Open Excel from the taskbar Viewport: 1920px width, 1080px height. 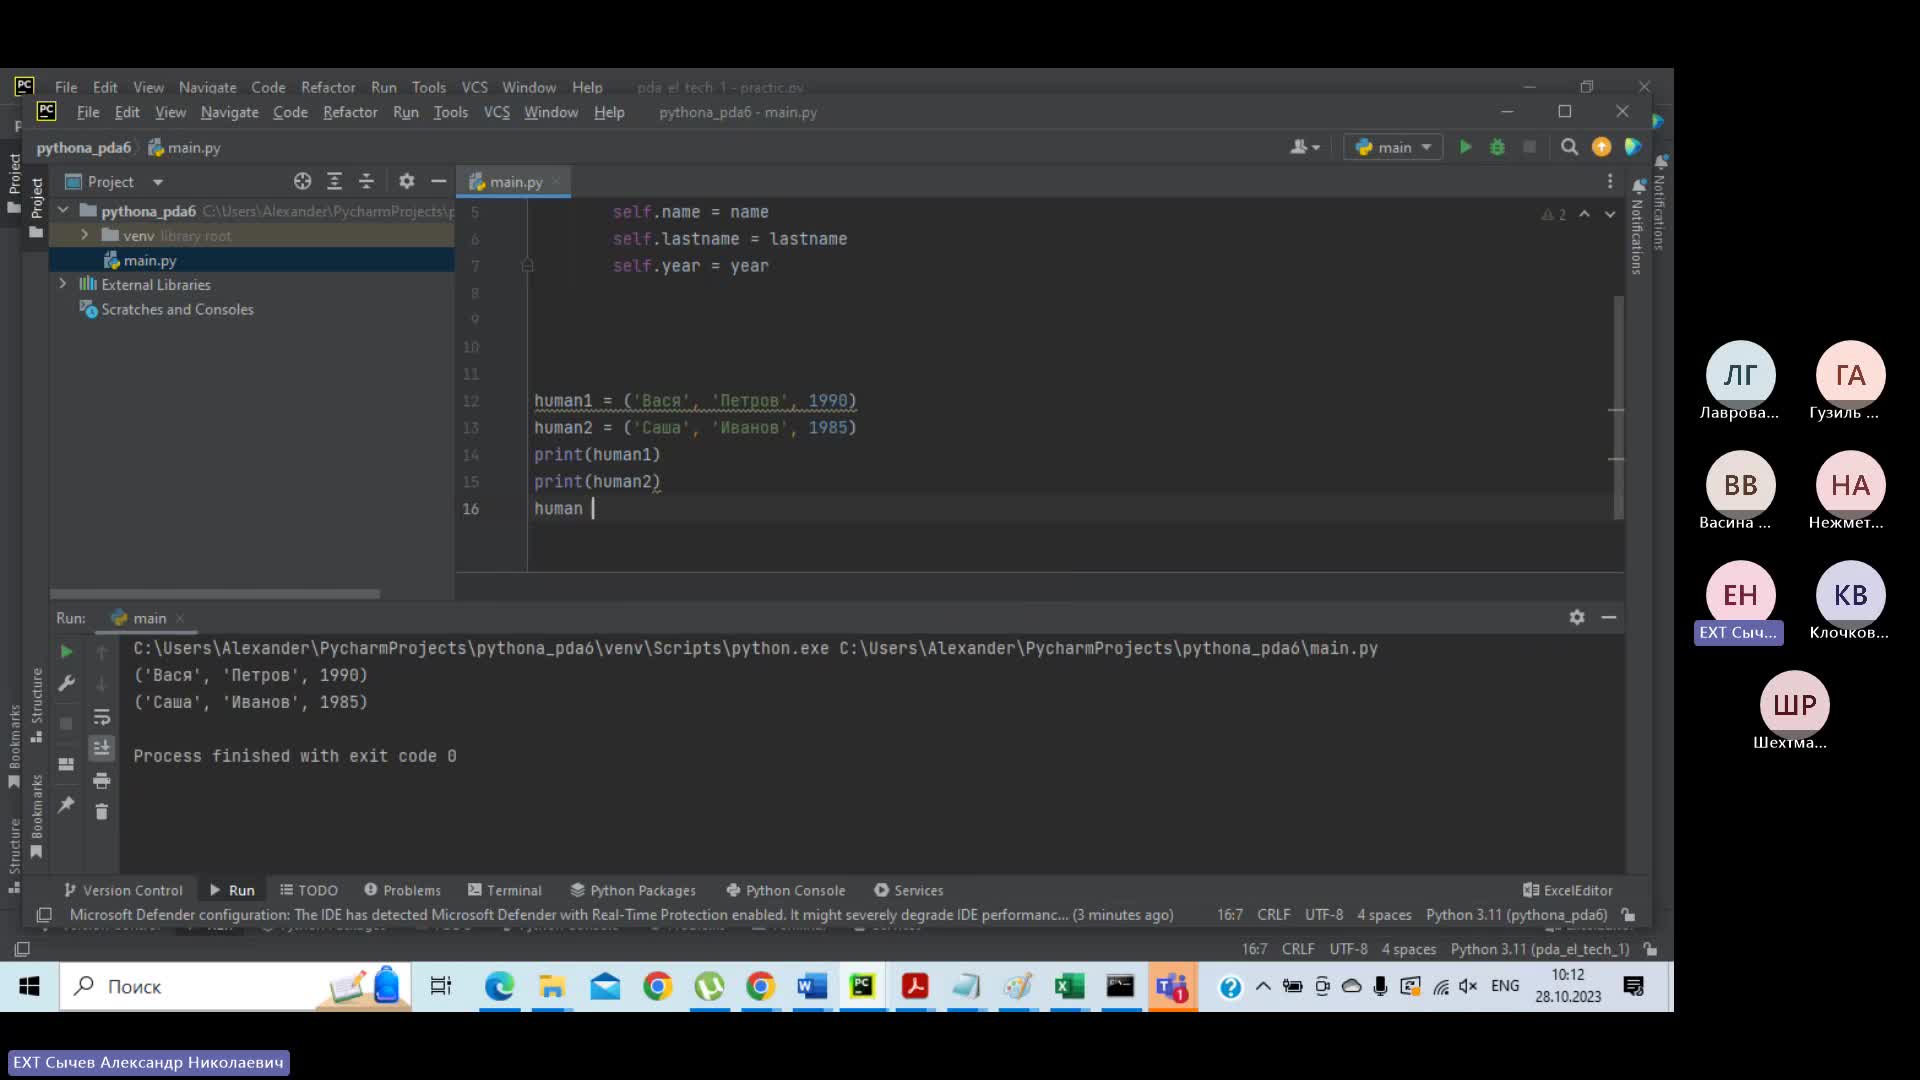[1069, 987]
